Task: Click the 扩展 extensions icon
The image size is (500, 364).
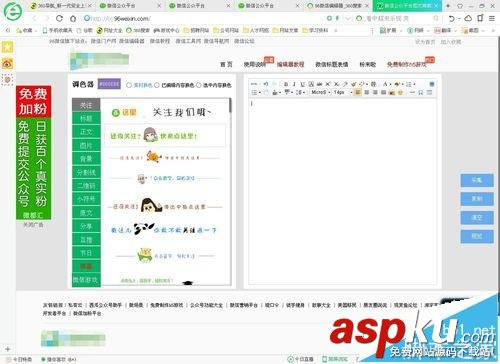Action: (x=388, y=30)
